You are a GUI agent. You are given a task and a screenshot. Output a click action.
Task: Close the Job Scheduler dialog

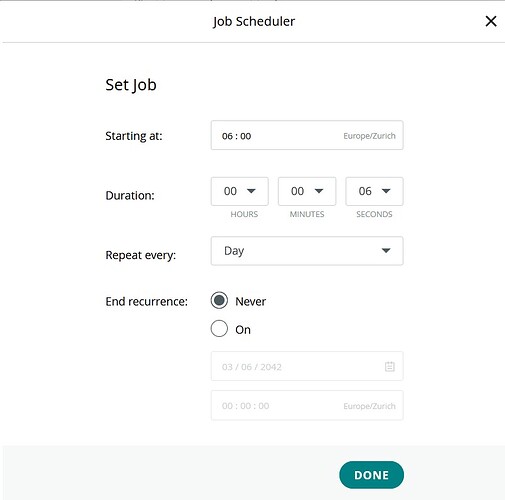click(491, 21)
